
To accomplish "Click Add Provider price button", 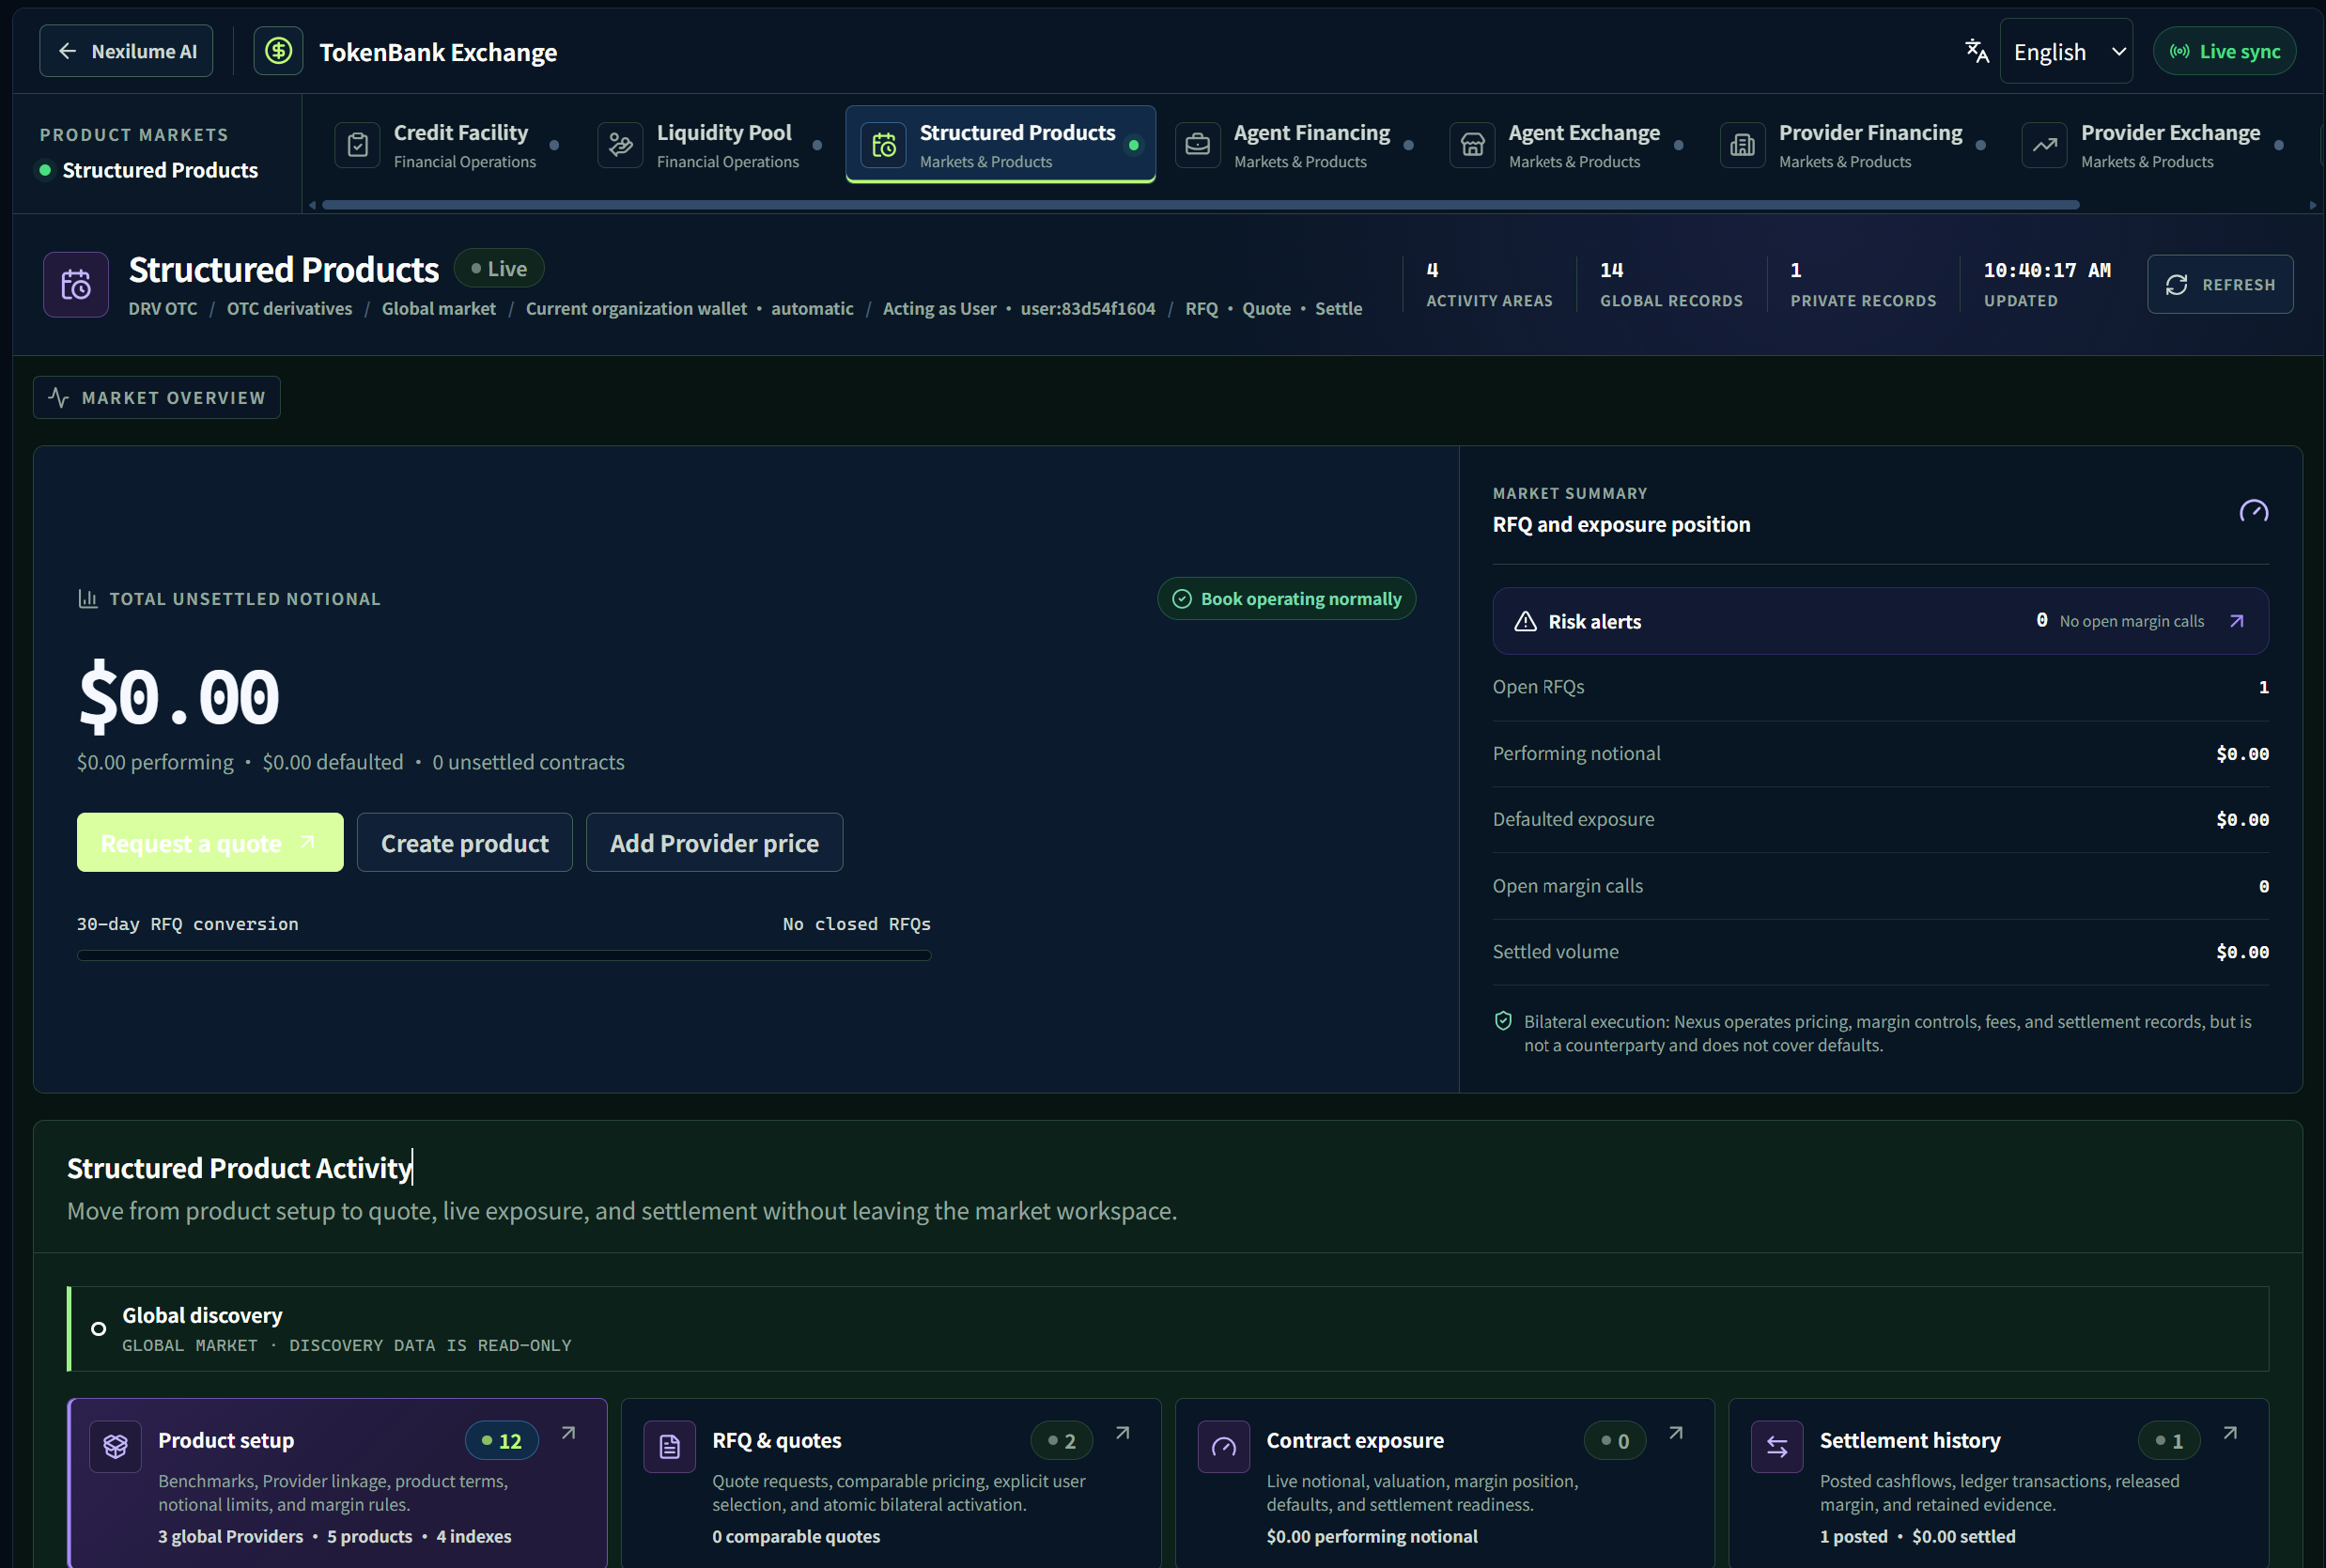I will point(714,842).
